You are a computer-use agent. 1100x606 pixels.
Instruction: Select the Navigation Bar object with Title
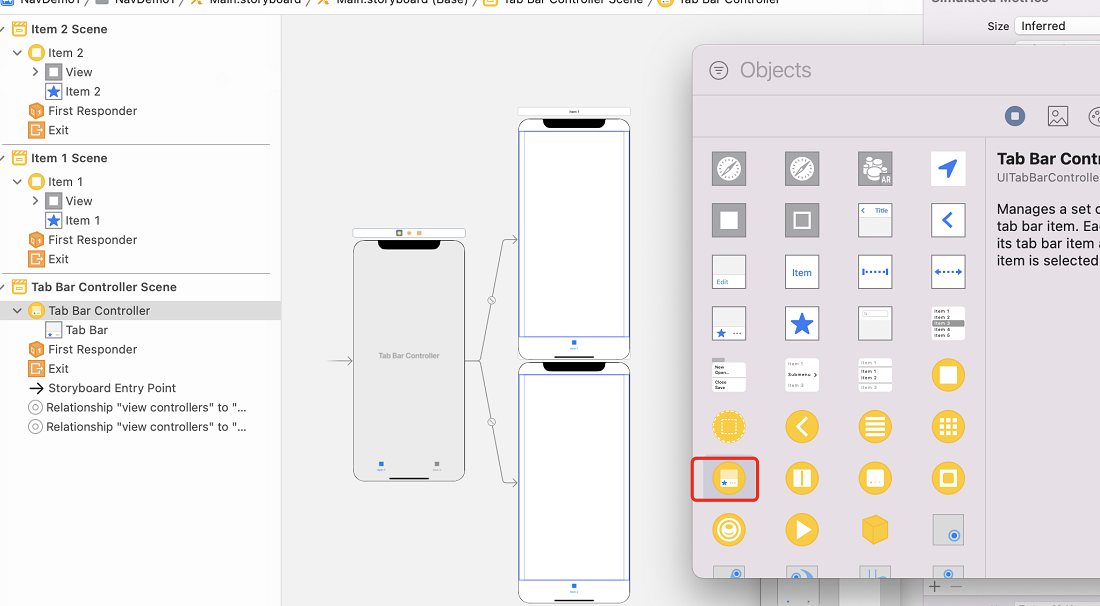click(x=875, y=220)
